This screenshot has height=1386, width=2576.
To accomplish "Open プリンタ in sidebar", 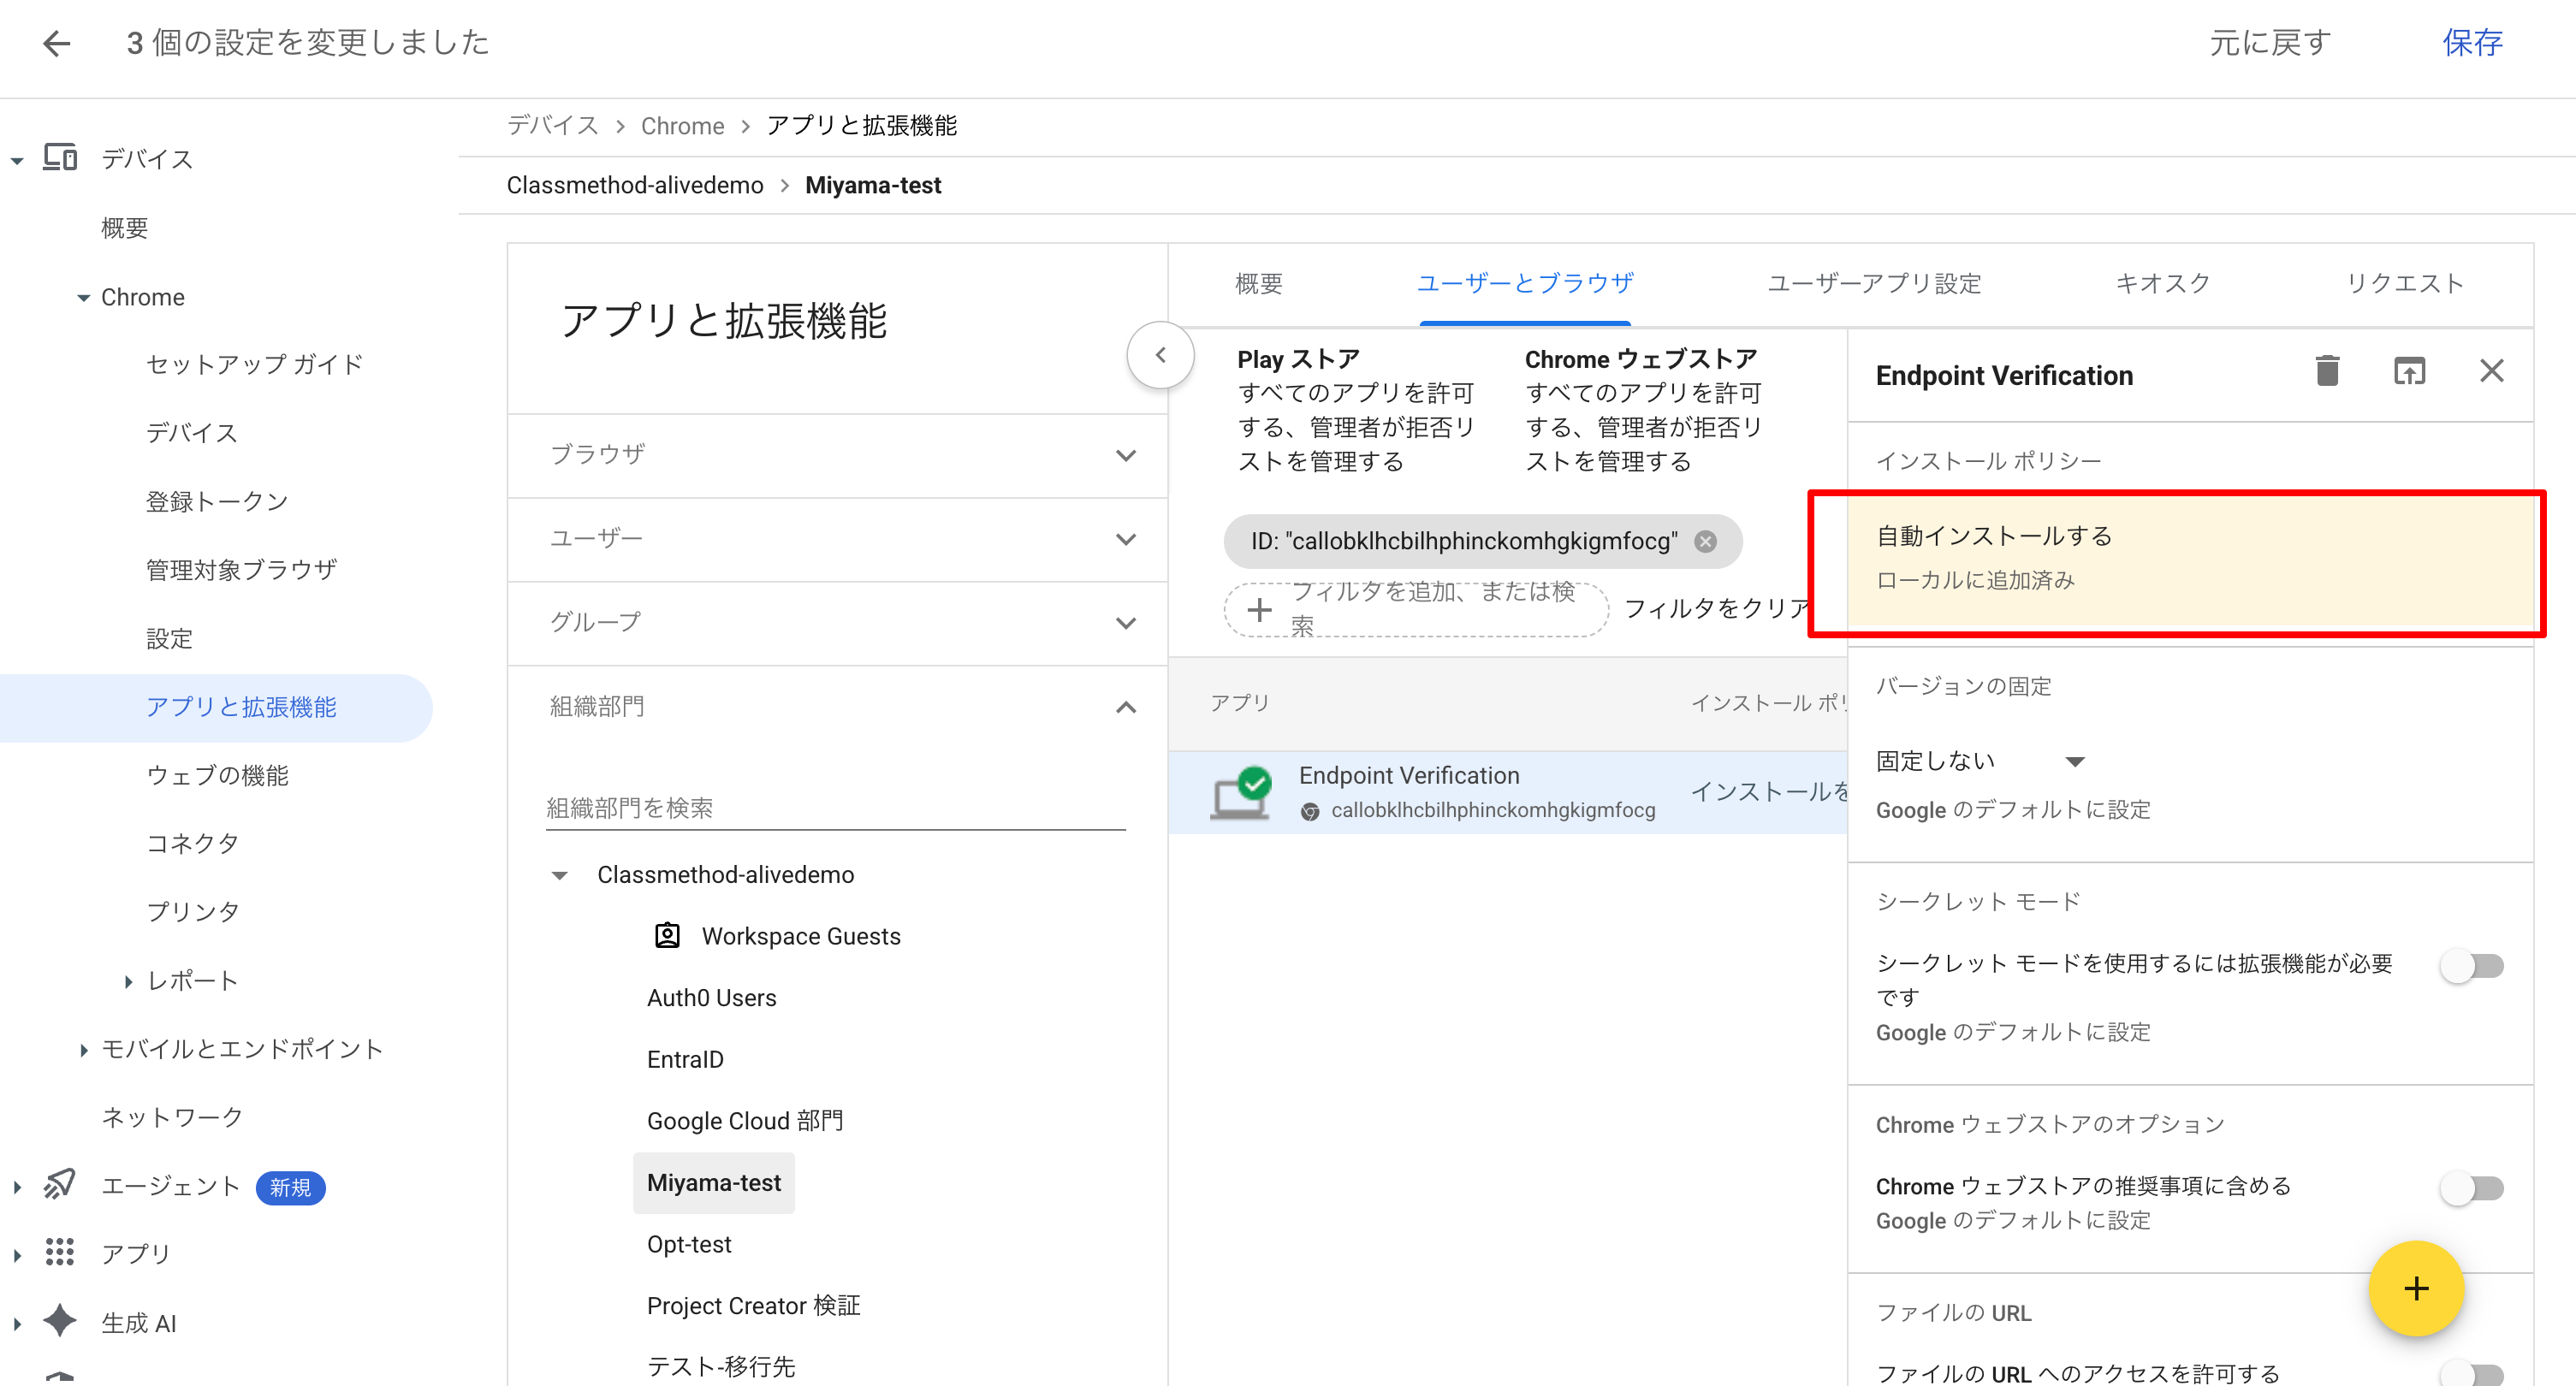I will [x=192, y=912].
